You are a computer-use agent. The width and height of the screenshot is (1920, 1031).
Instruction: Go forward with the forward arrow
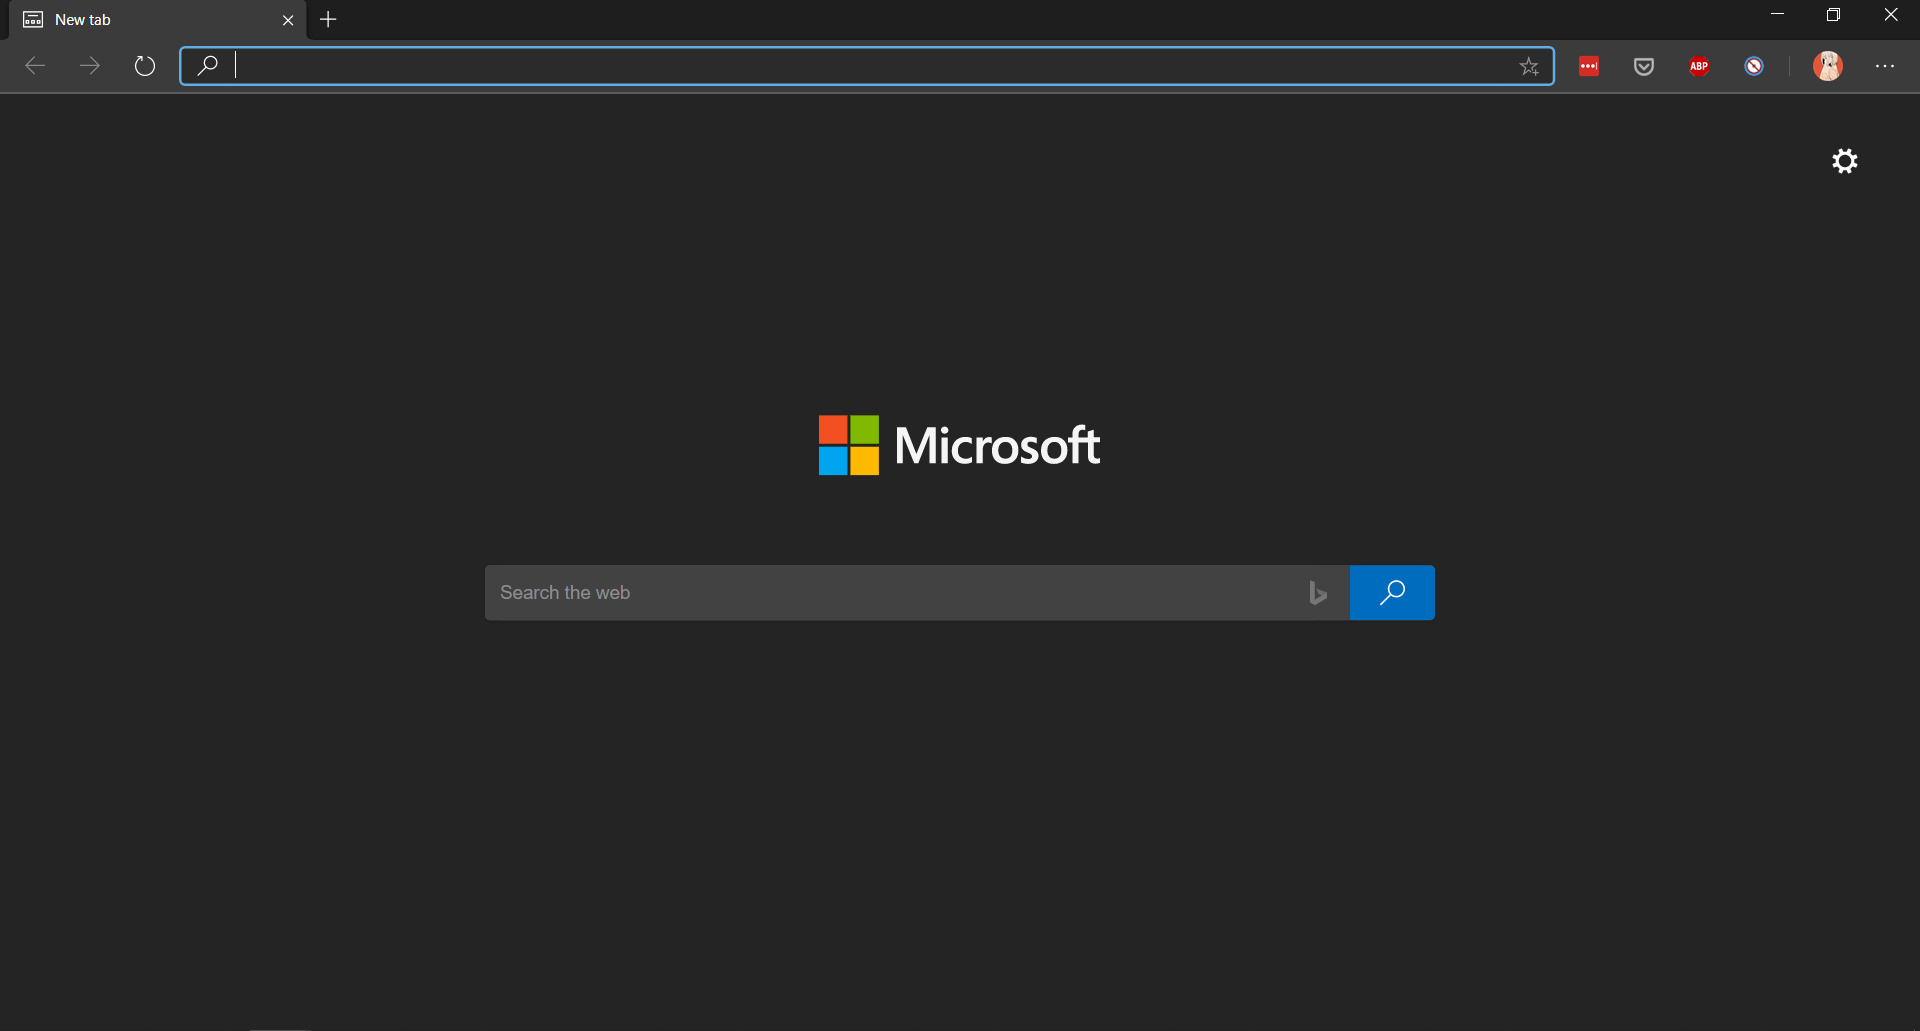pyautogui.click(x=90, y=66)
